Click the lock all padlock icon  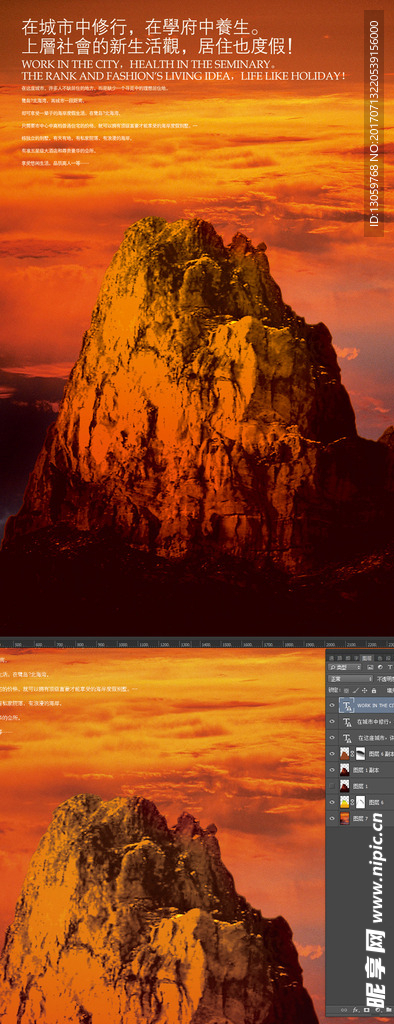tap(374, 690)
